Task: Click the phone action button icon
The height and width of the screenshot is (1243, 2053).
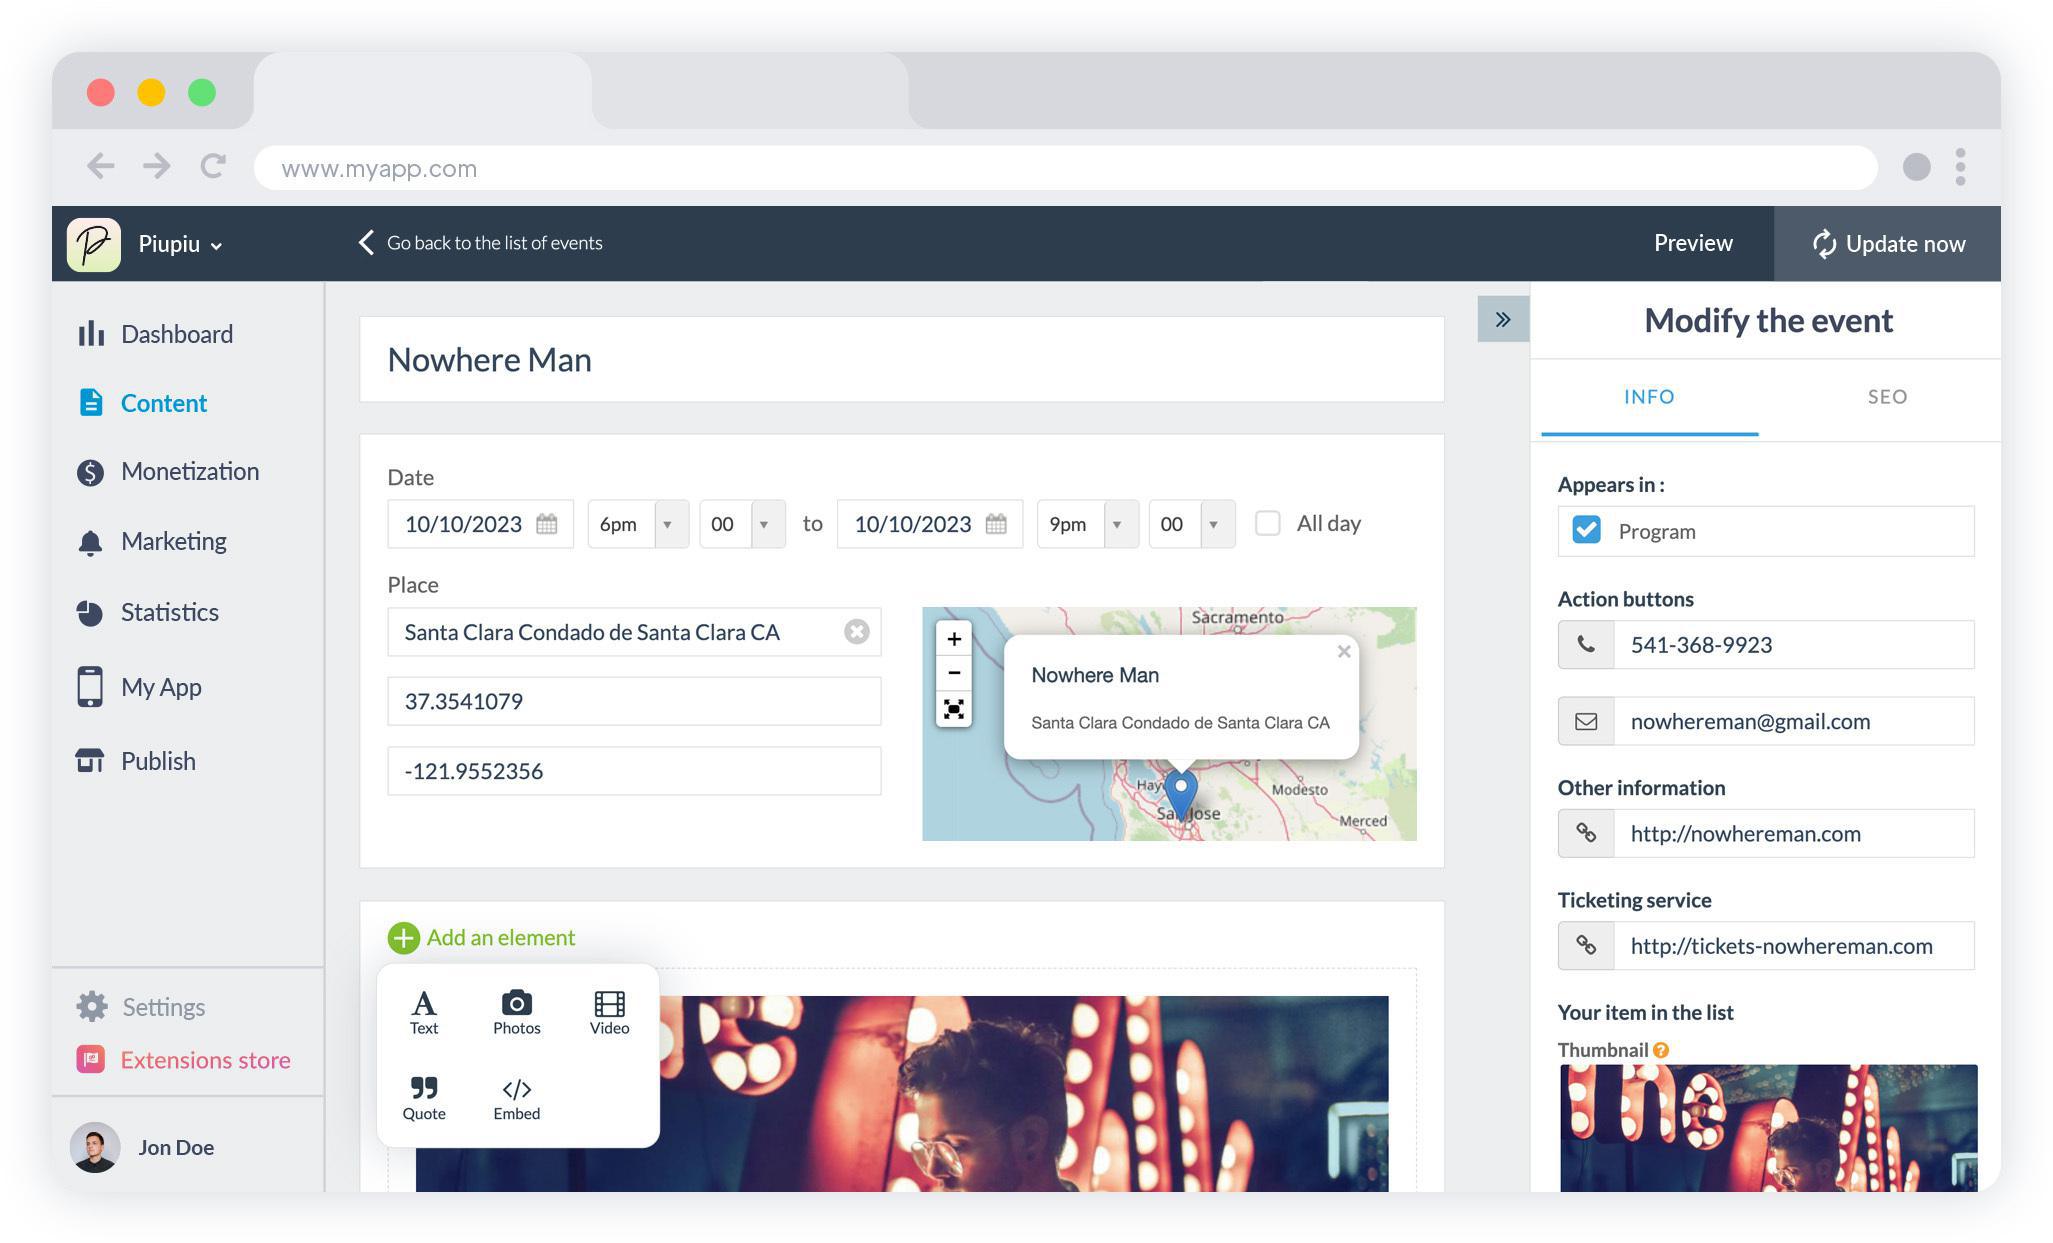Action: tap(1587, 645)
